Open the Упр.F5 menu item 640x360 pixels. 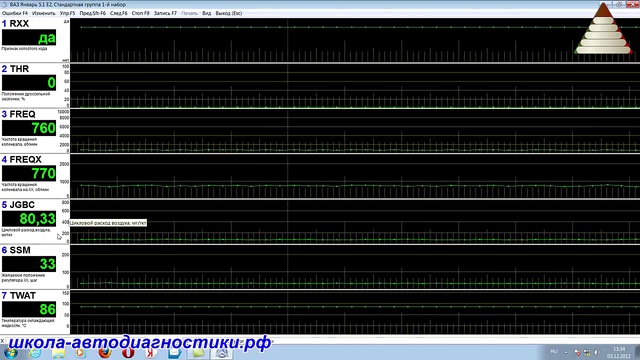67,13
